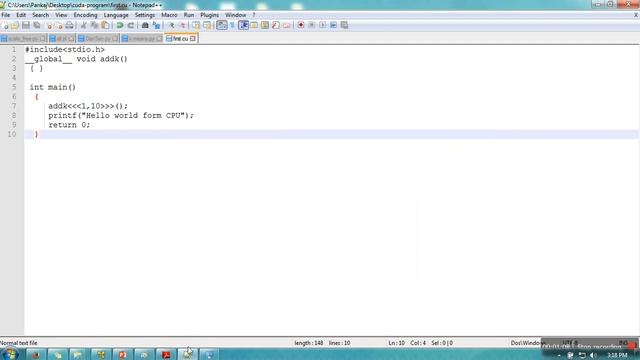Click the Synchronize Horizontal Scrolling icon
This screenshot has height=360, width=640.
coord(207,25)
